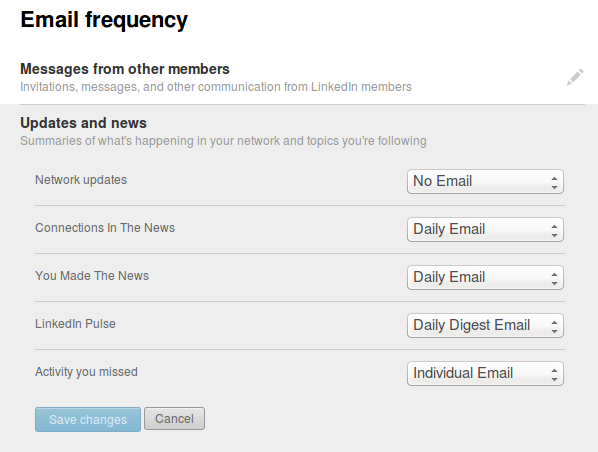Image resolution: width=598 pixels, height=452 pixels.
Task: Select the Updates and news heading
Action: click(x=83, y=123)
